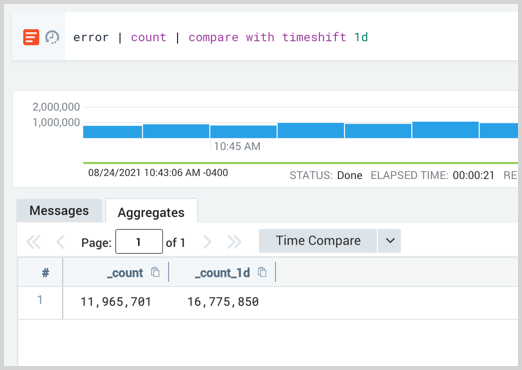522x370 pixels.
Task: Go to the first results page
Action: [33, 242]
